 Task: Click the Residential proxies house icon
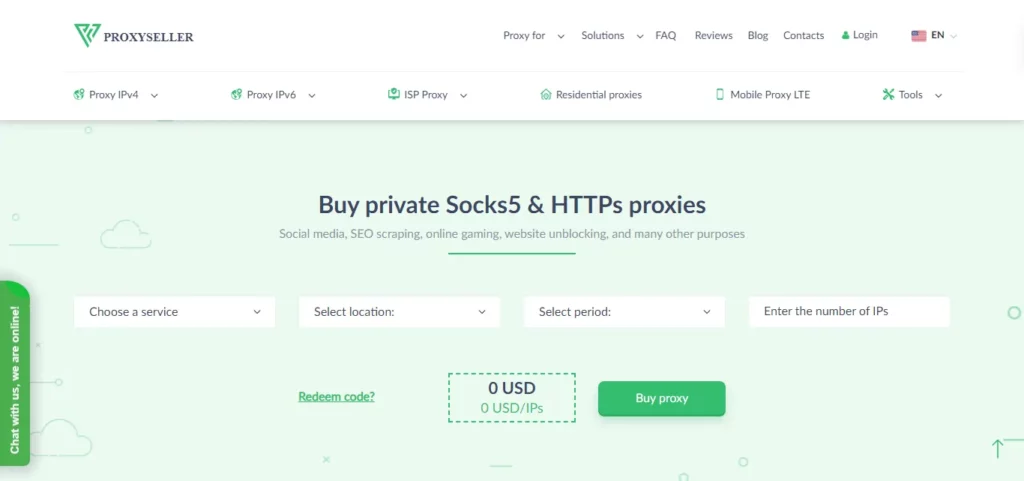pos(546,95)
